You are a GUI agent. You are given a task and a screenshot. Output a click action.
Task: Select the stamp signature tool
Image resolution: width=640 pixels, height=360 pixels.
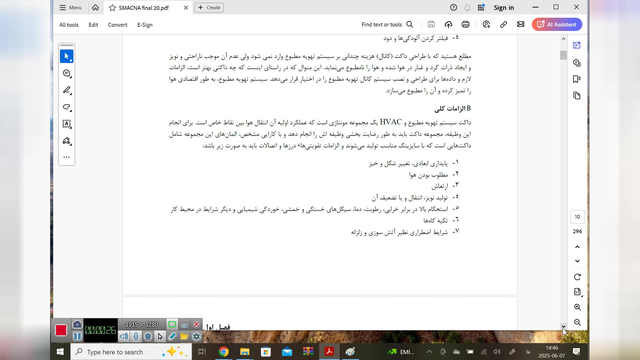tap(67, 141)
